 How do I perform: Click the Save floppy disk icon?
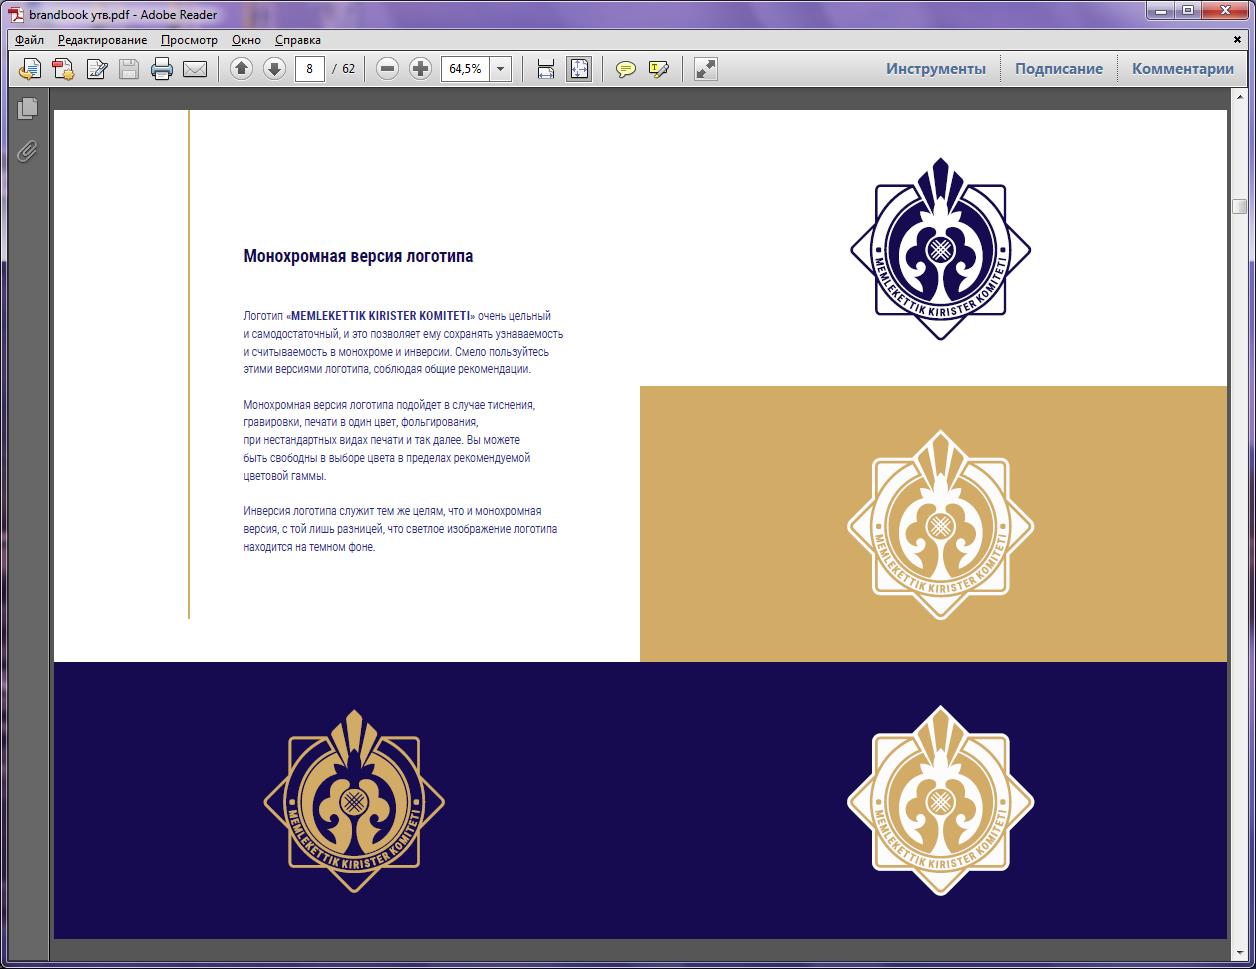tap(129, 69)
